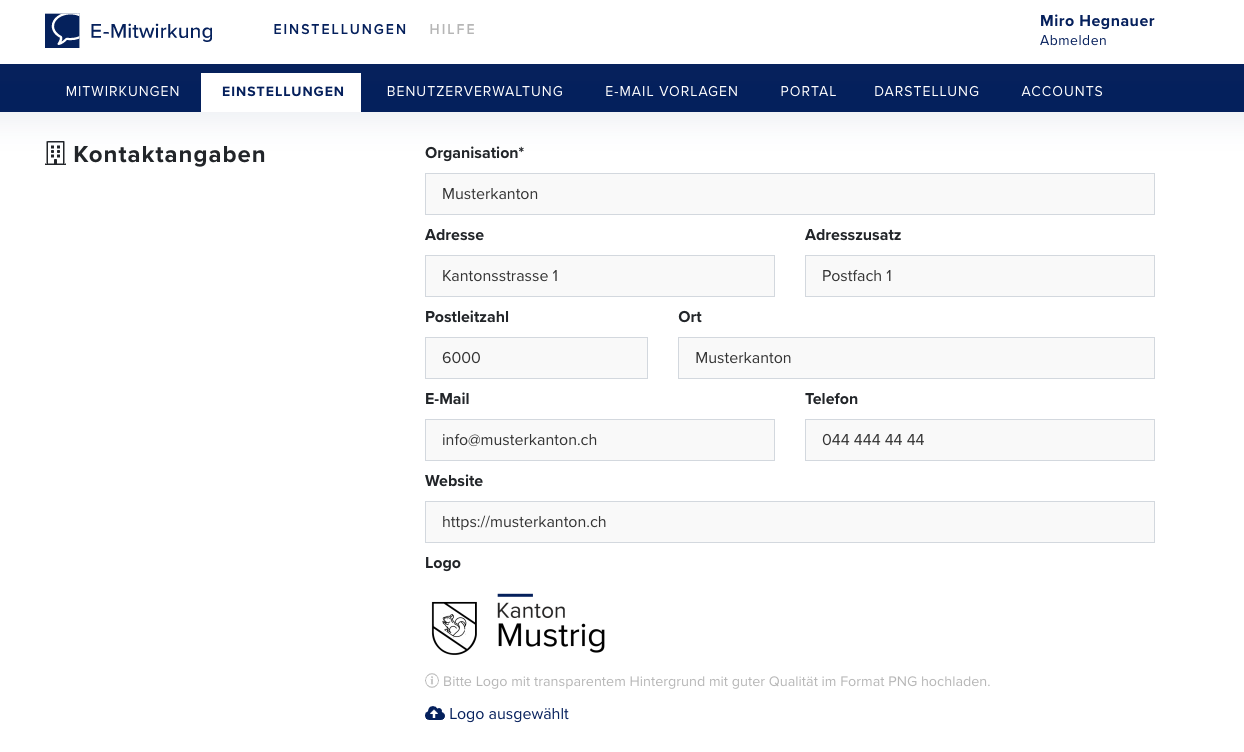Click the E-Mitwirkung brand name

pos(151,31)
